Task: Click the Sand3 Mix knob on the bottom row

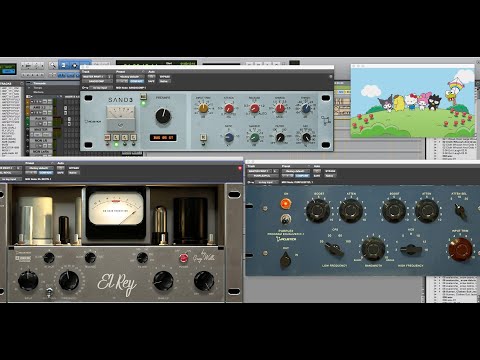Action: (x=306, y=137)
